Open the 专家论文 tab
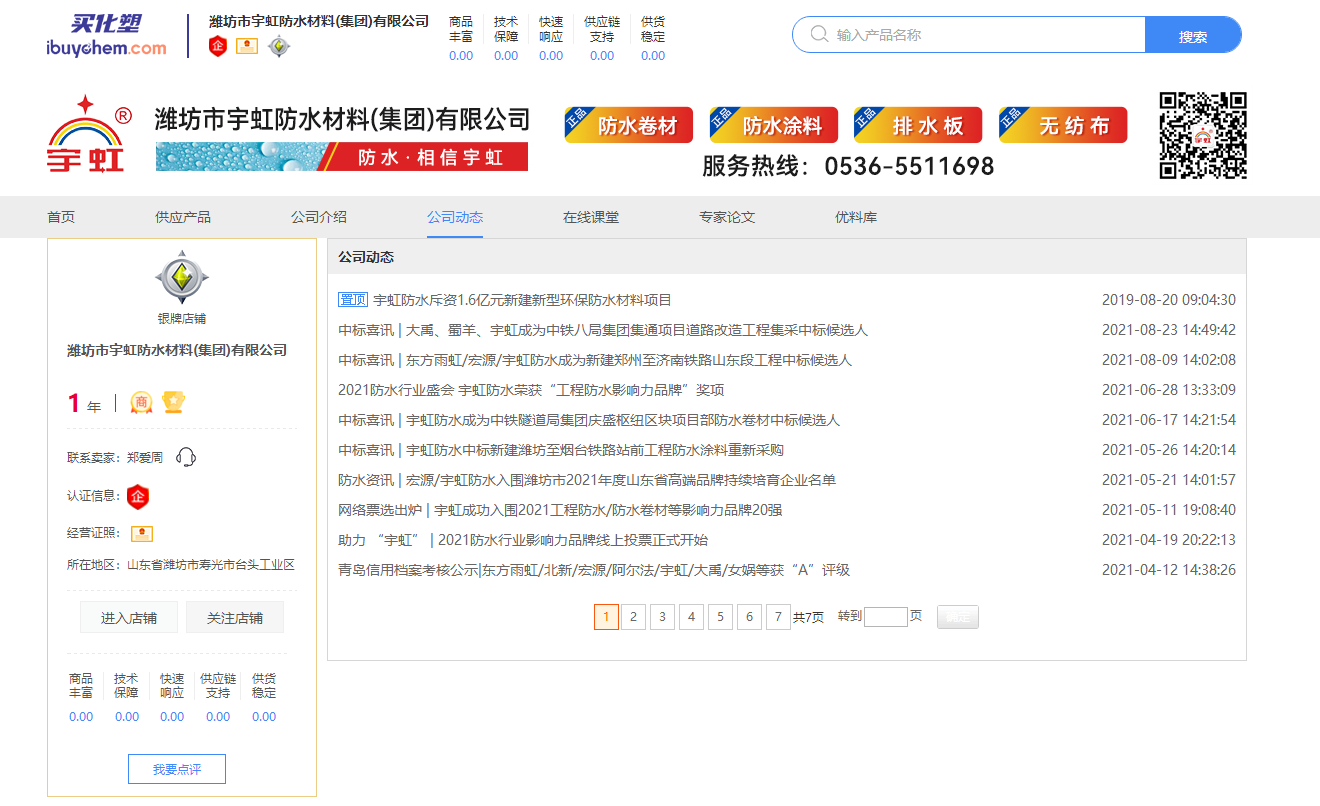This screenshot has height=806, width=1320. [x=727, y=217]
